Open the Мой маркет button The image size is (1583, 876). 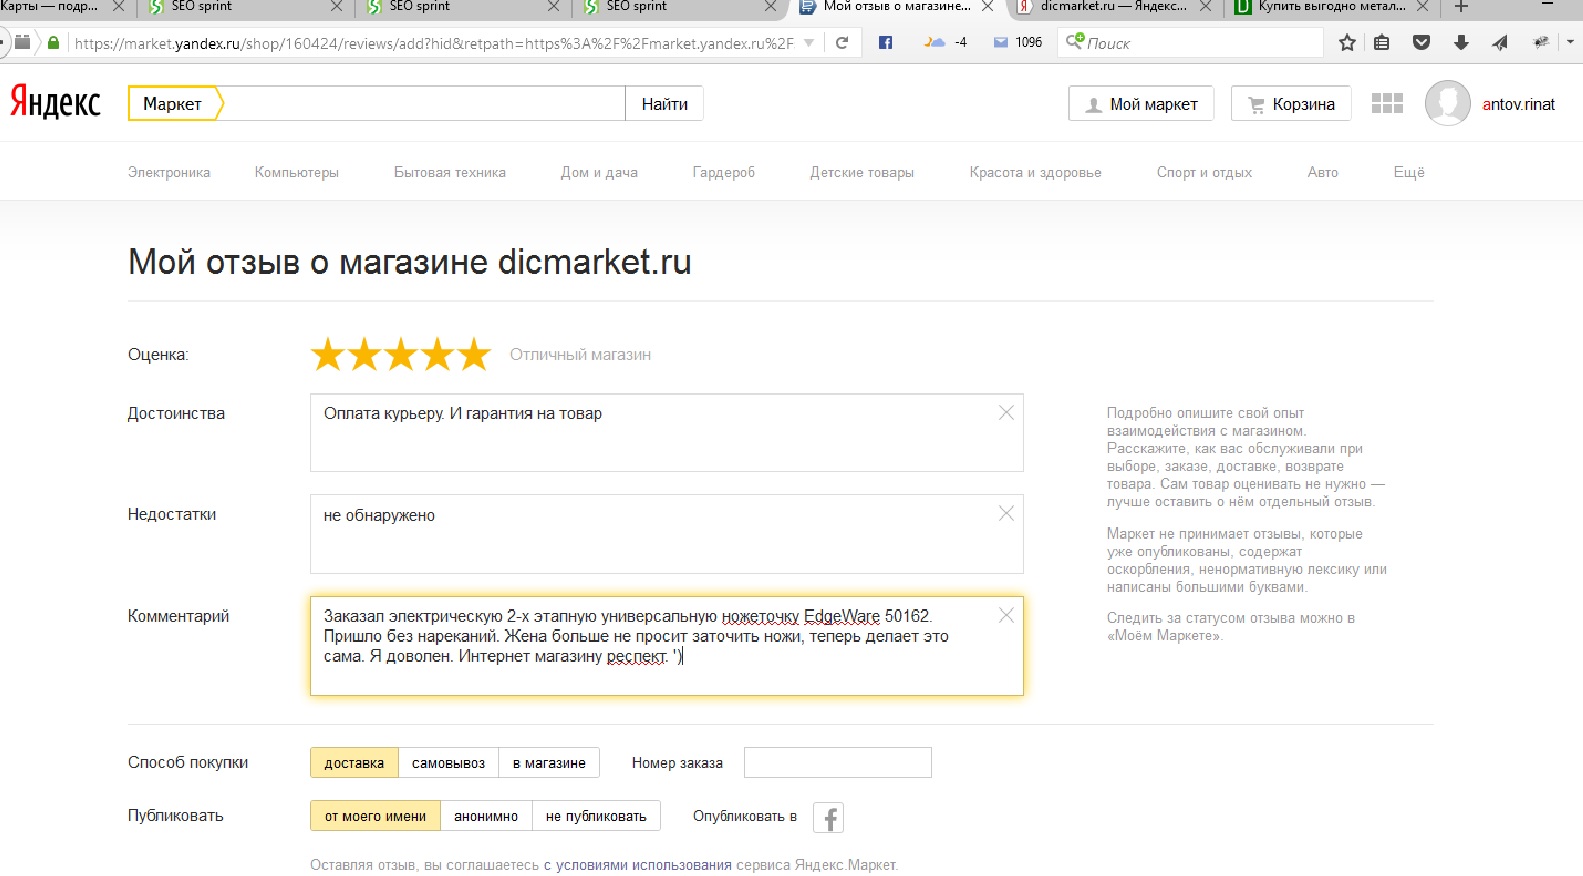click(1141, 104)
